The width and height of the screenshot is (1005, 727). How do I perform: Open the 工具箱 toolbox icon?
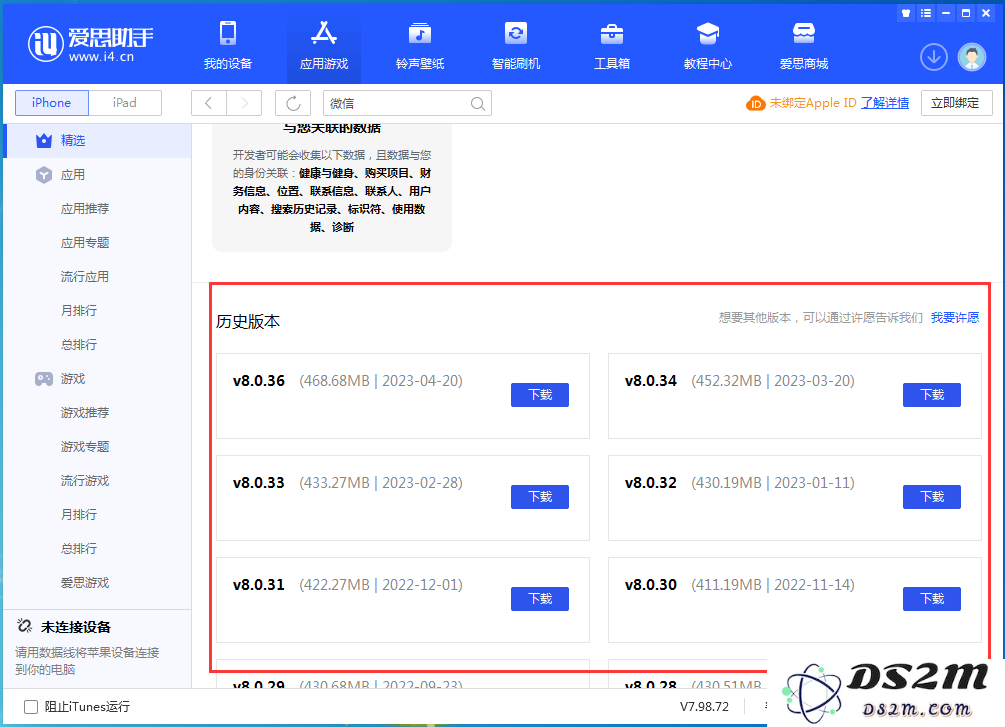point(612,33)
